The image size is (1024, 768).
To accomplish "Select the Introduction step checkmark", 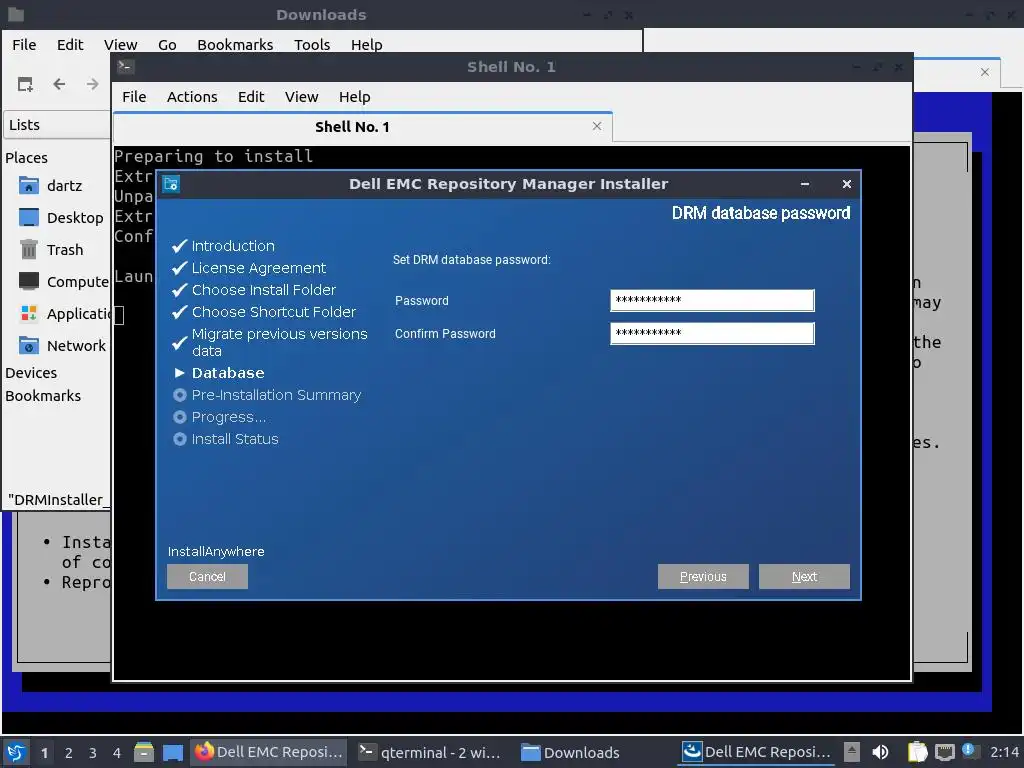I will [x=180, y=246].
